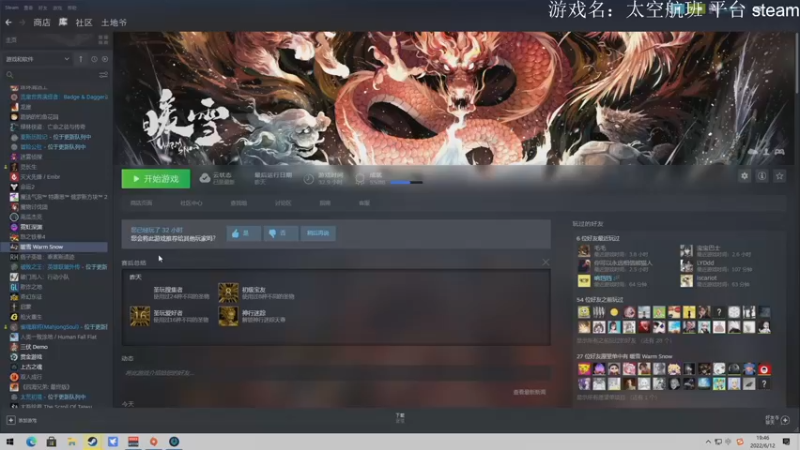Open the Windows Start menu
This screenshot has width=800, height=450.
[10, 441]
